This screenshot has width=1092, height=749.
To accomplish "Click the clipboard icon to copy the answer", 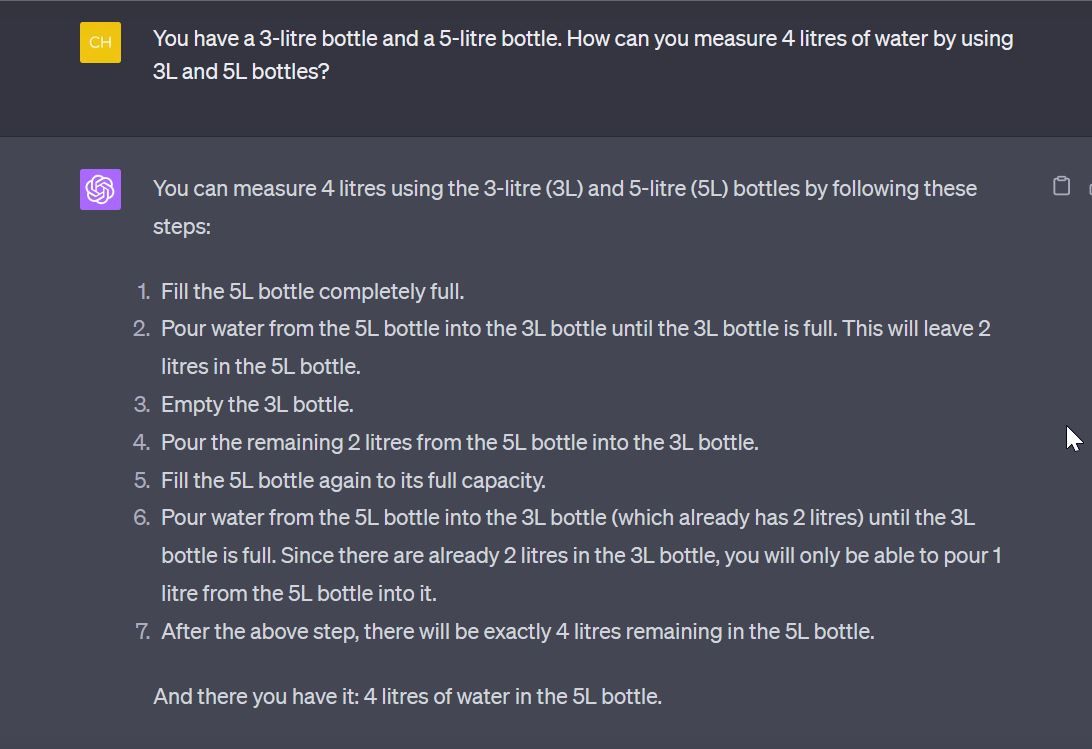I will point(1063,186).
